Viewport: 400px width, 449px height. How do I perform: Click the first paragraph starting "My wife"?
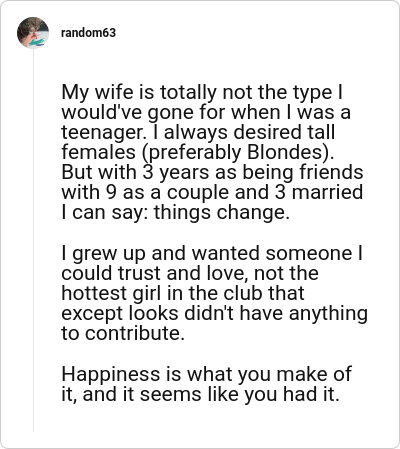(x=212, y=152)
